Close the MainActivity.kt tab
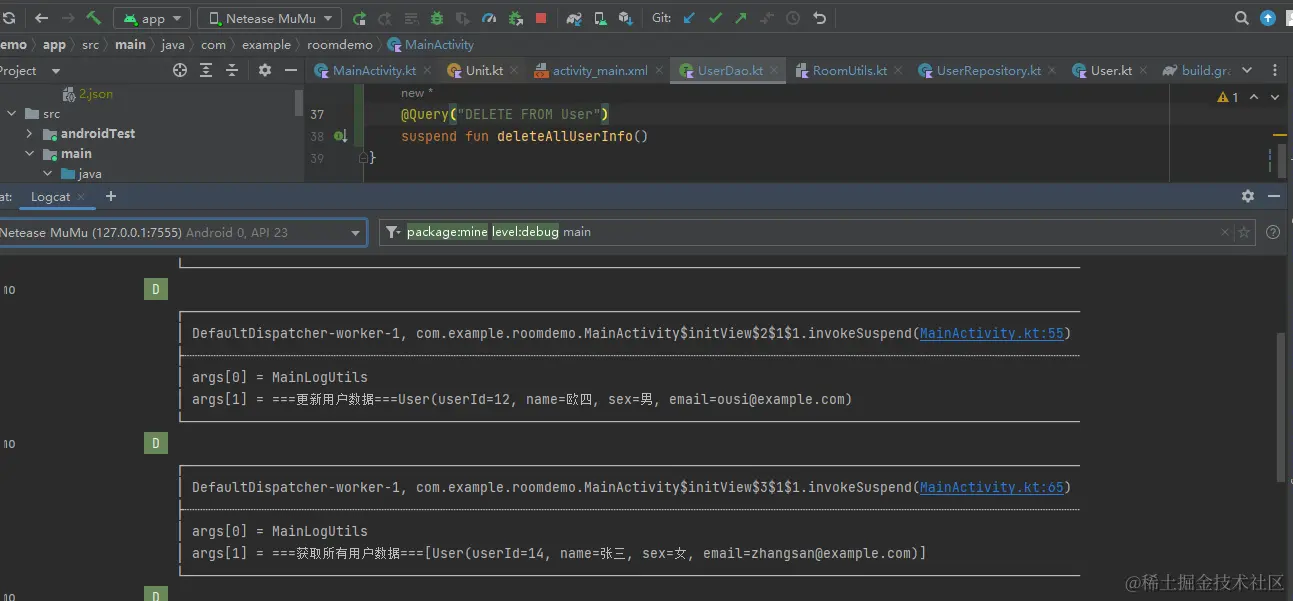Screen dimensions: 1293x601 click(x=426, y=71)
